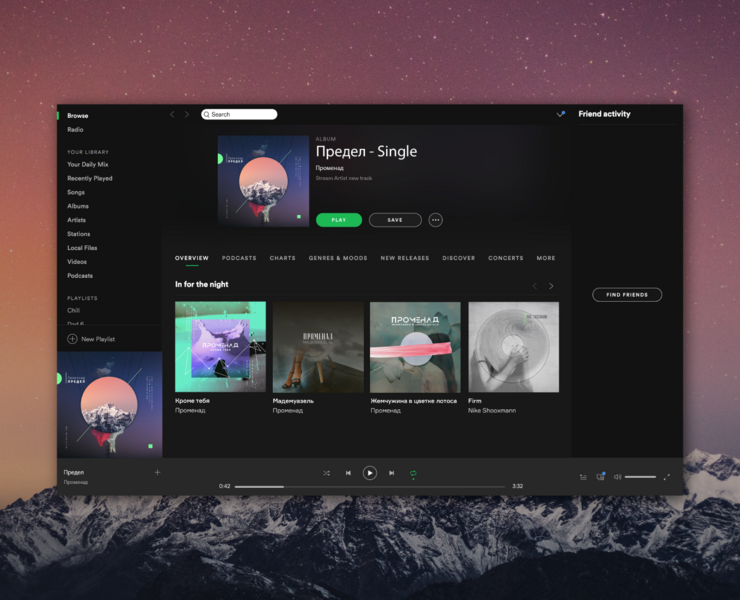Select Radio in the sidebar

pos(75,129)
